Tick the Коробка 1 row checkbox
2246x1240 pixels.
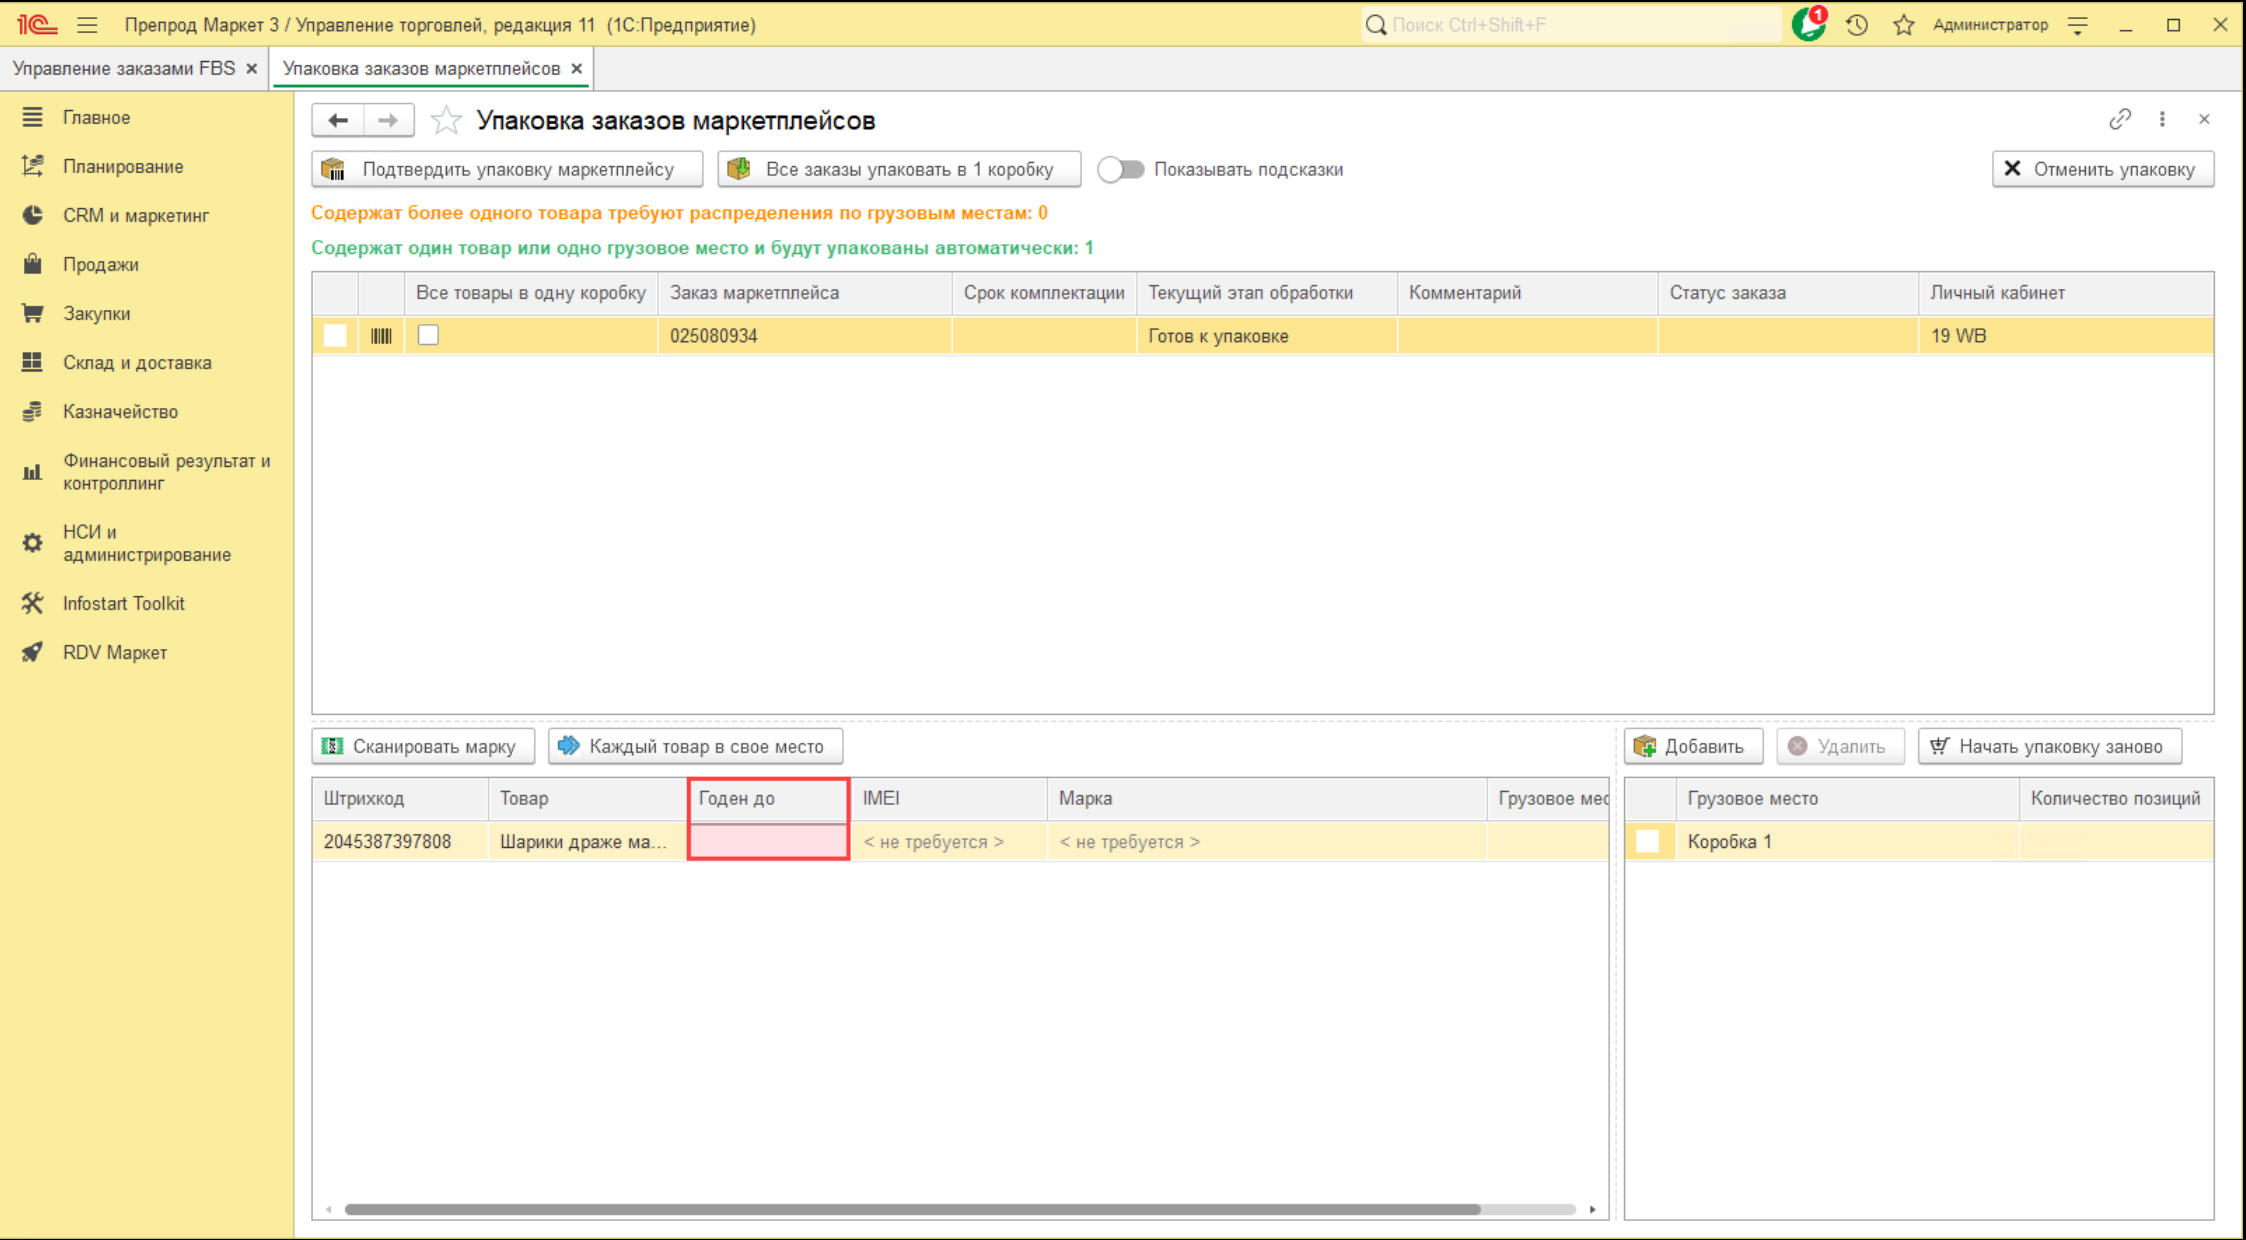click(1647, 841)
